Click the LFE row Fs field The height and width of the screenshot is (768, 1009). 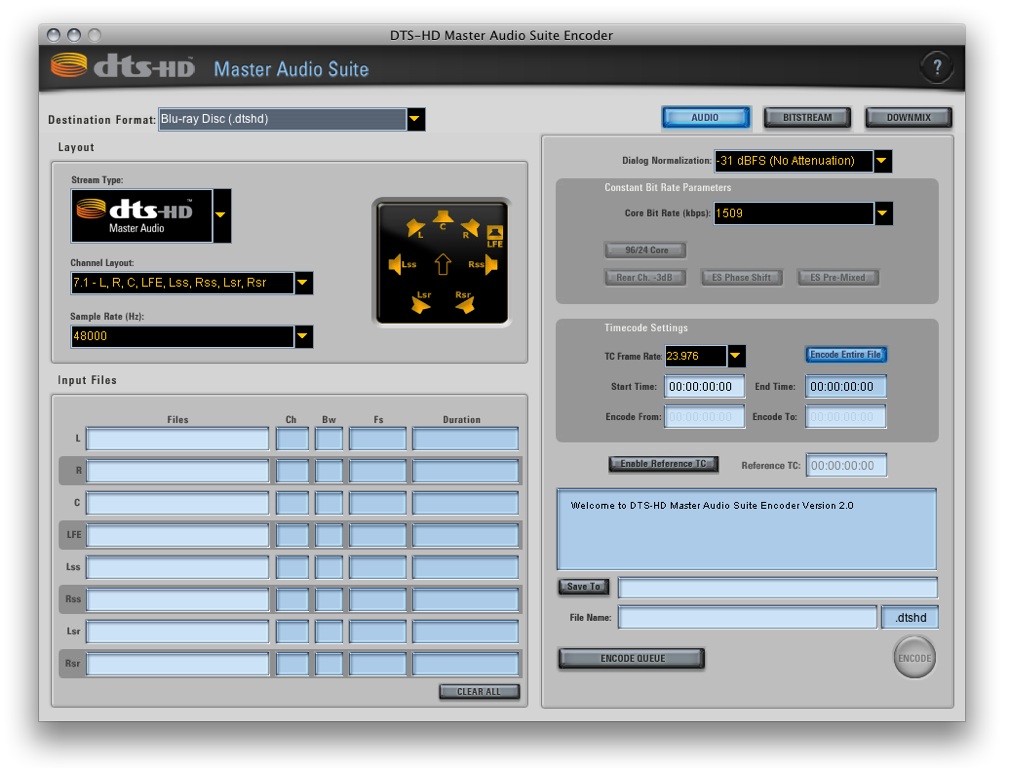378,536
